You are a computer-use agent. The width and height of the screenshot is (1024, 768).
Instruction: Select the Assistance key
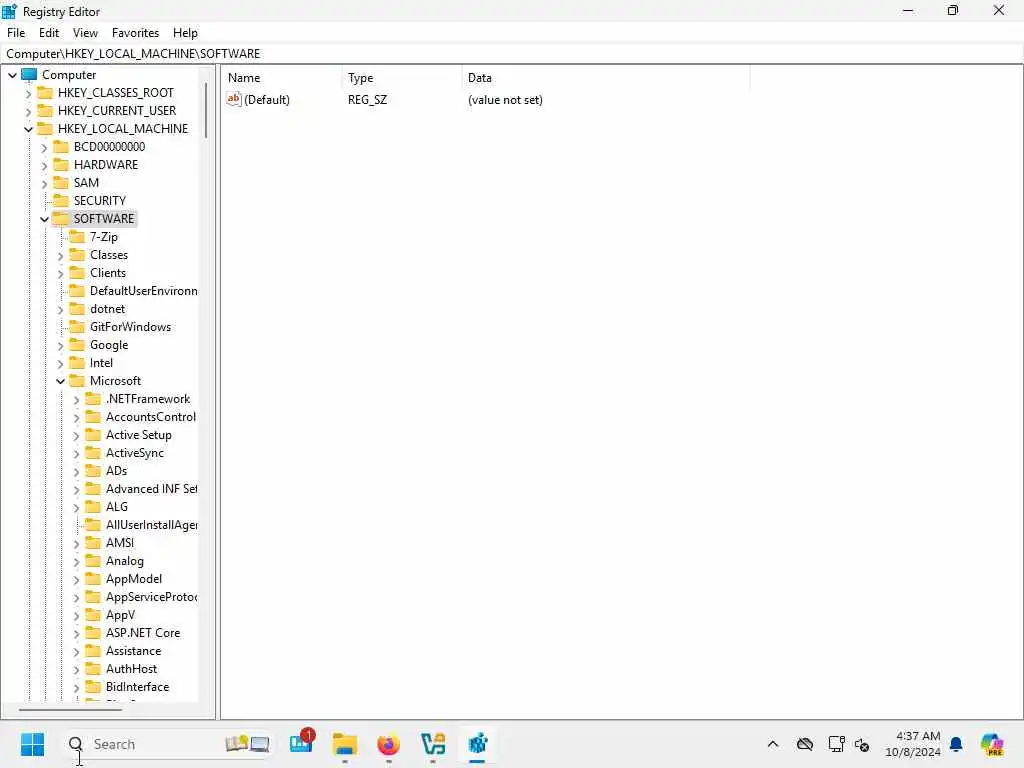coord(133,651)
